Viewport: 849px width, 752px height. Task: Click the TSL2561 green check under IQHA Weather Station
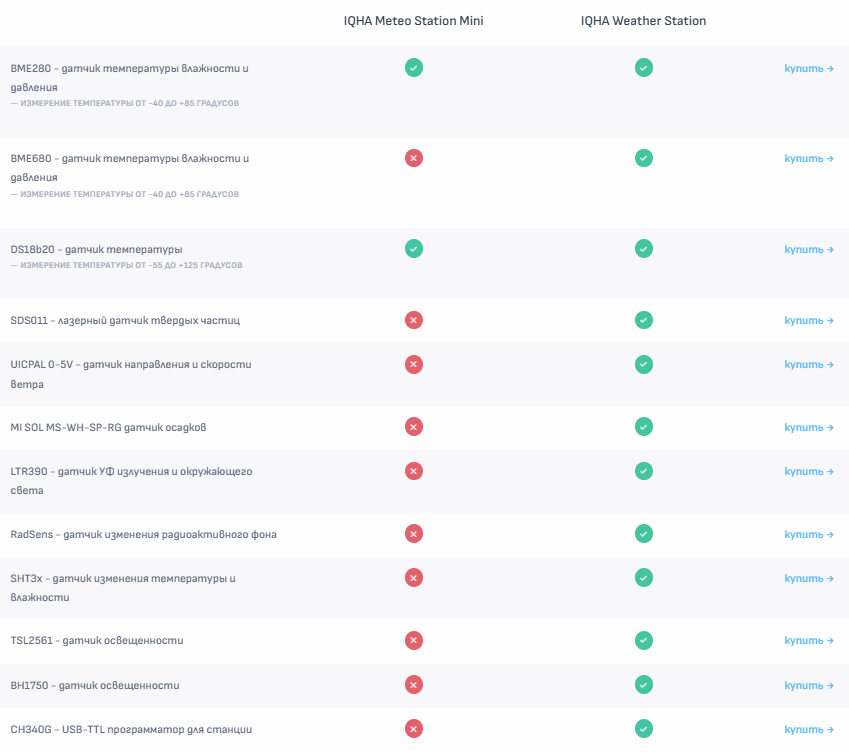(644, 640)
